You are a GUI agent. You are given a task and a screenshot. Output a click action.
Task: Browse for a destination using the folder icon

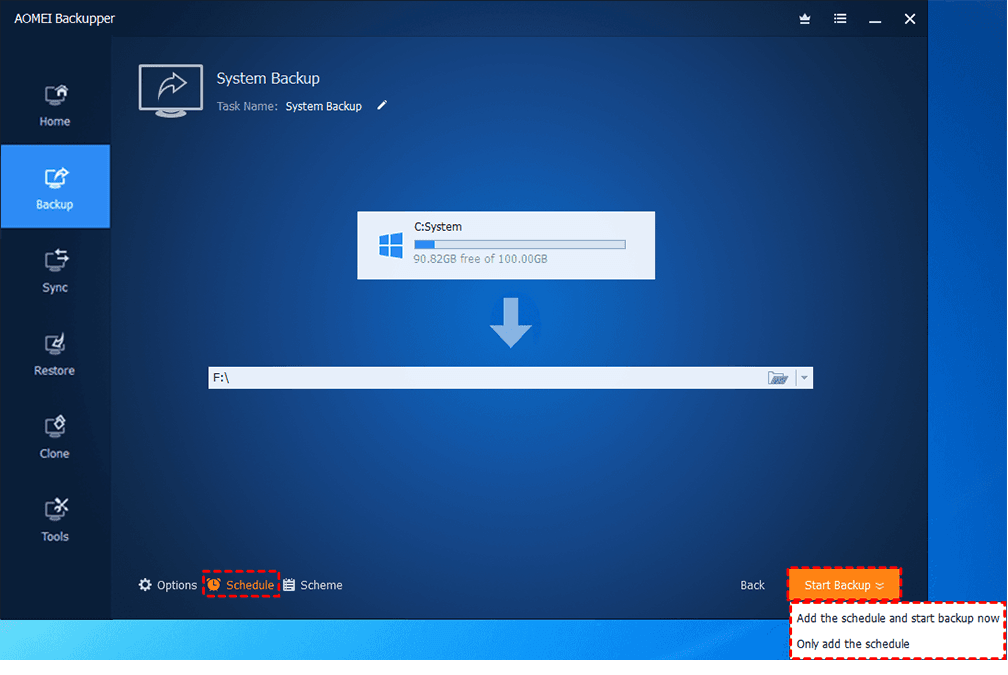click(778, 377)
